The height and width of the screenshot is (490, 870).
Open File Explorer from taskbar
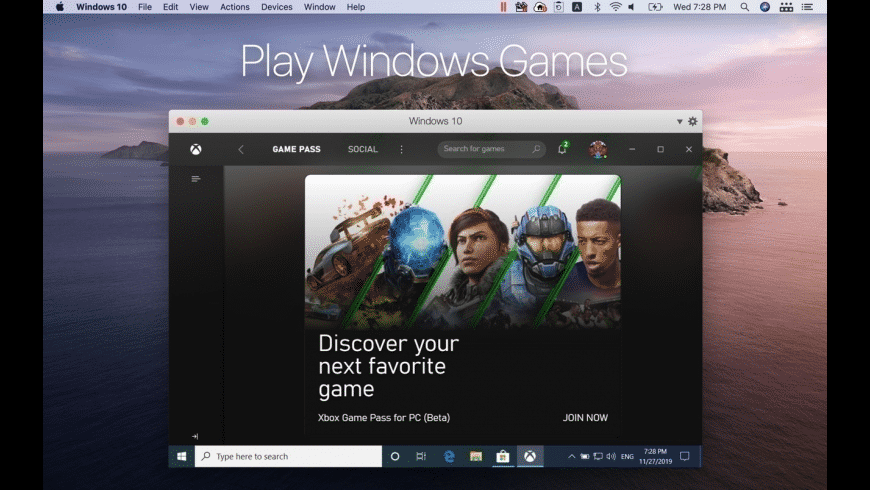pyautogui.click(x=476, y=456)
